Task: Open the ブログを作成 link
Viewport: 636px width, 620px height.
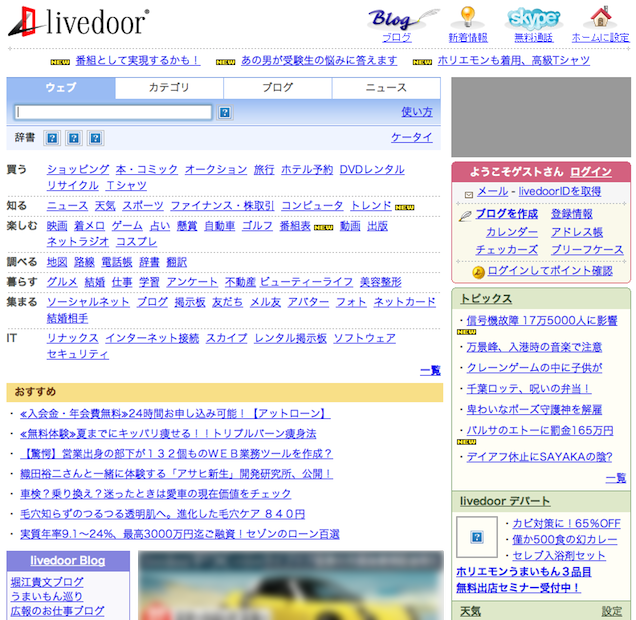Action: pos(507,214)
